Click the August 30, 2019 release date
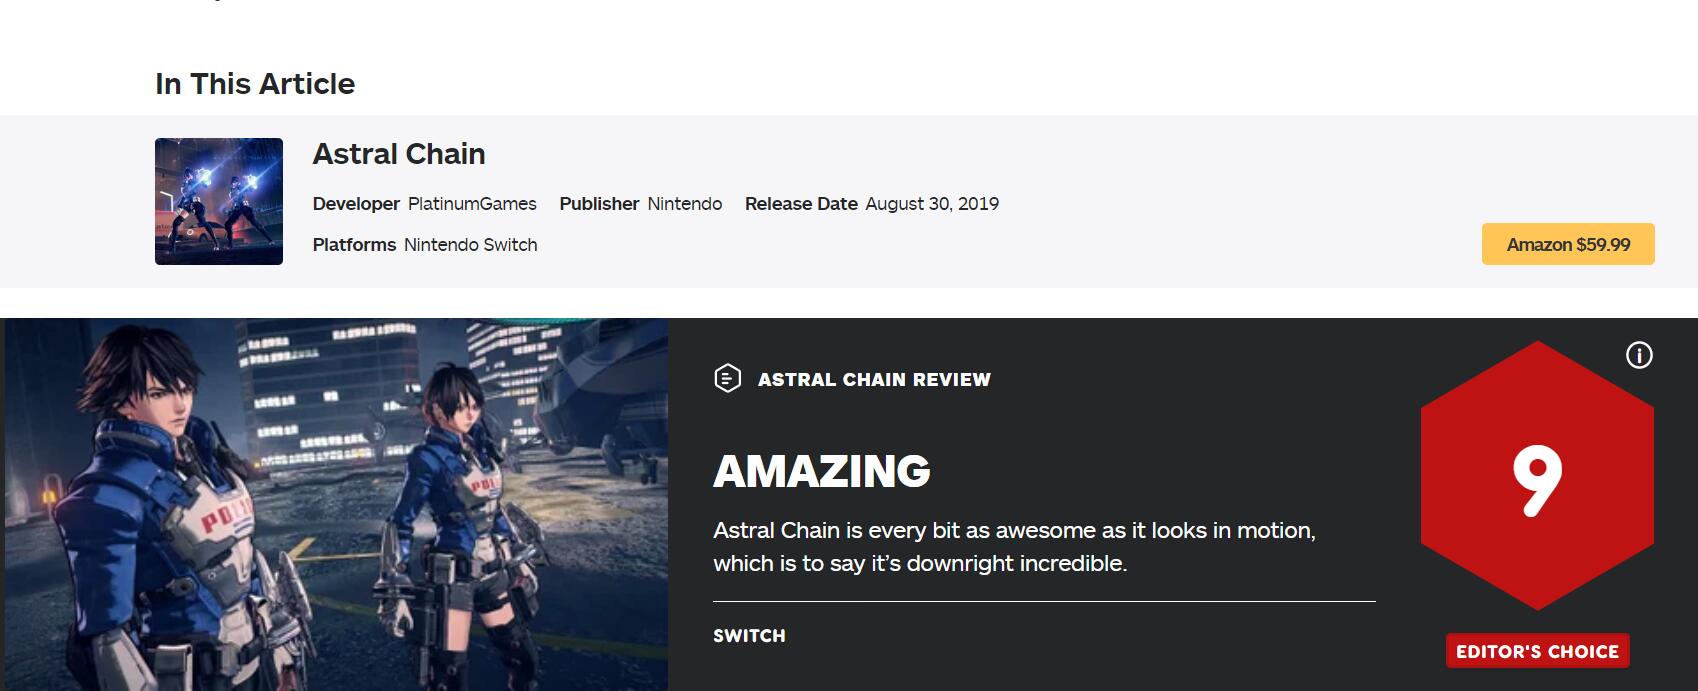Viewport: 1698px width, 691px height. tap(931, 204)
